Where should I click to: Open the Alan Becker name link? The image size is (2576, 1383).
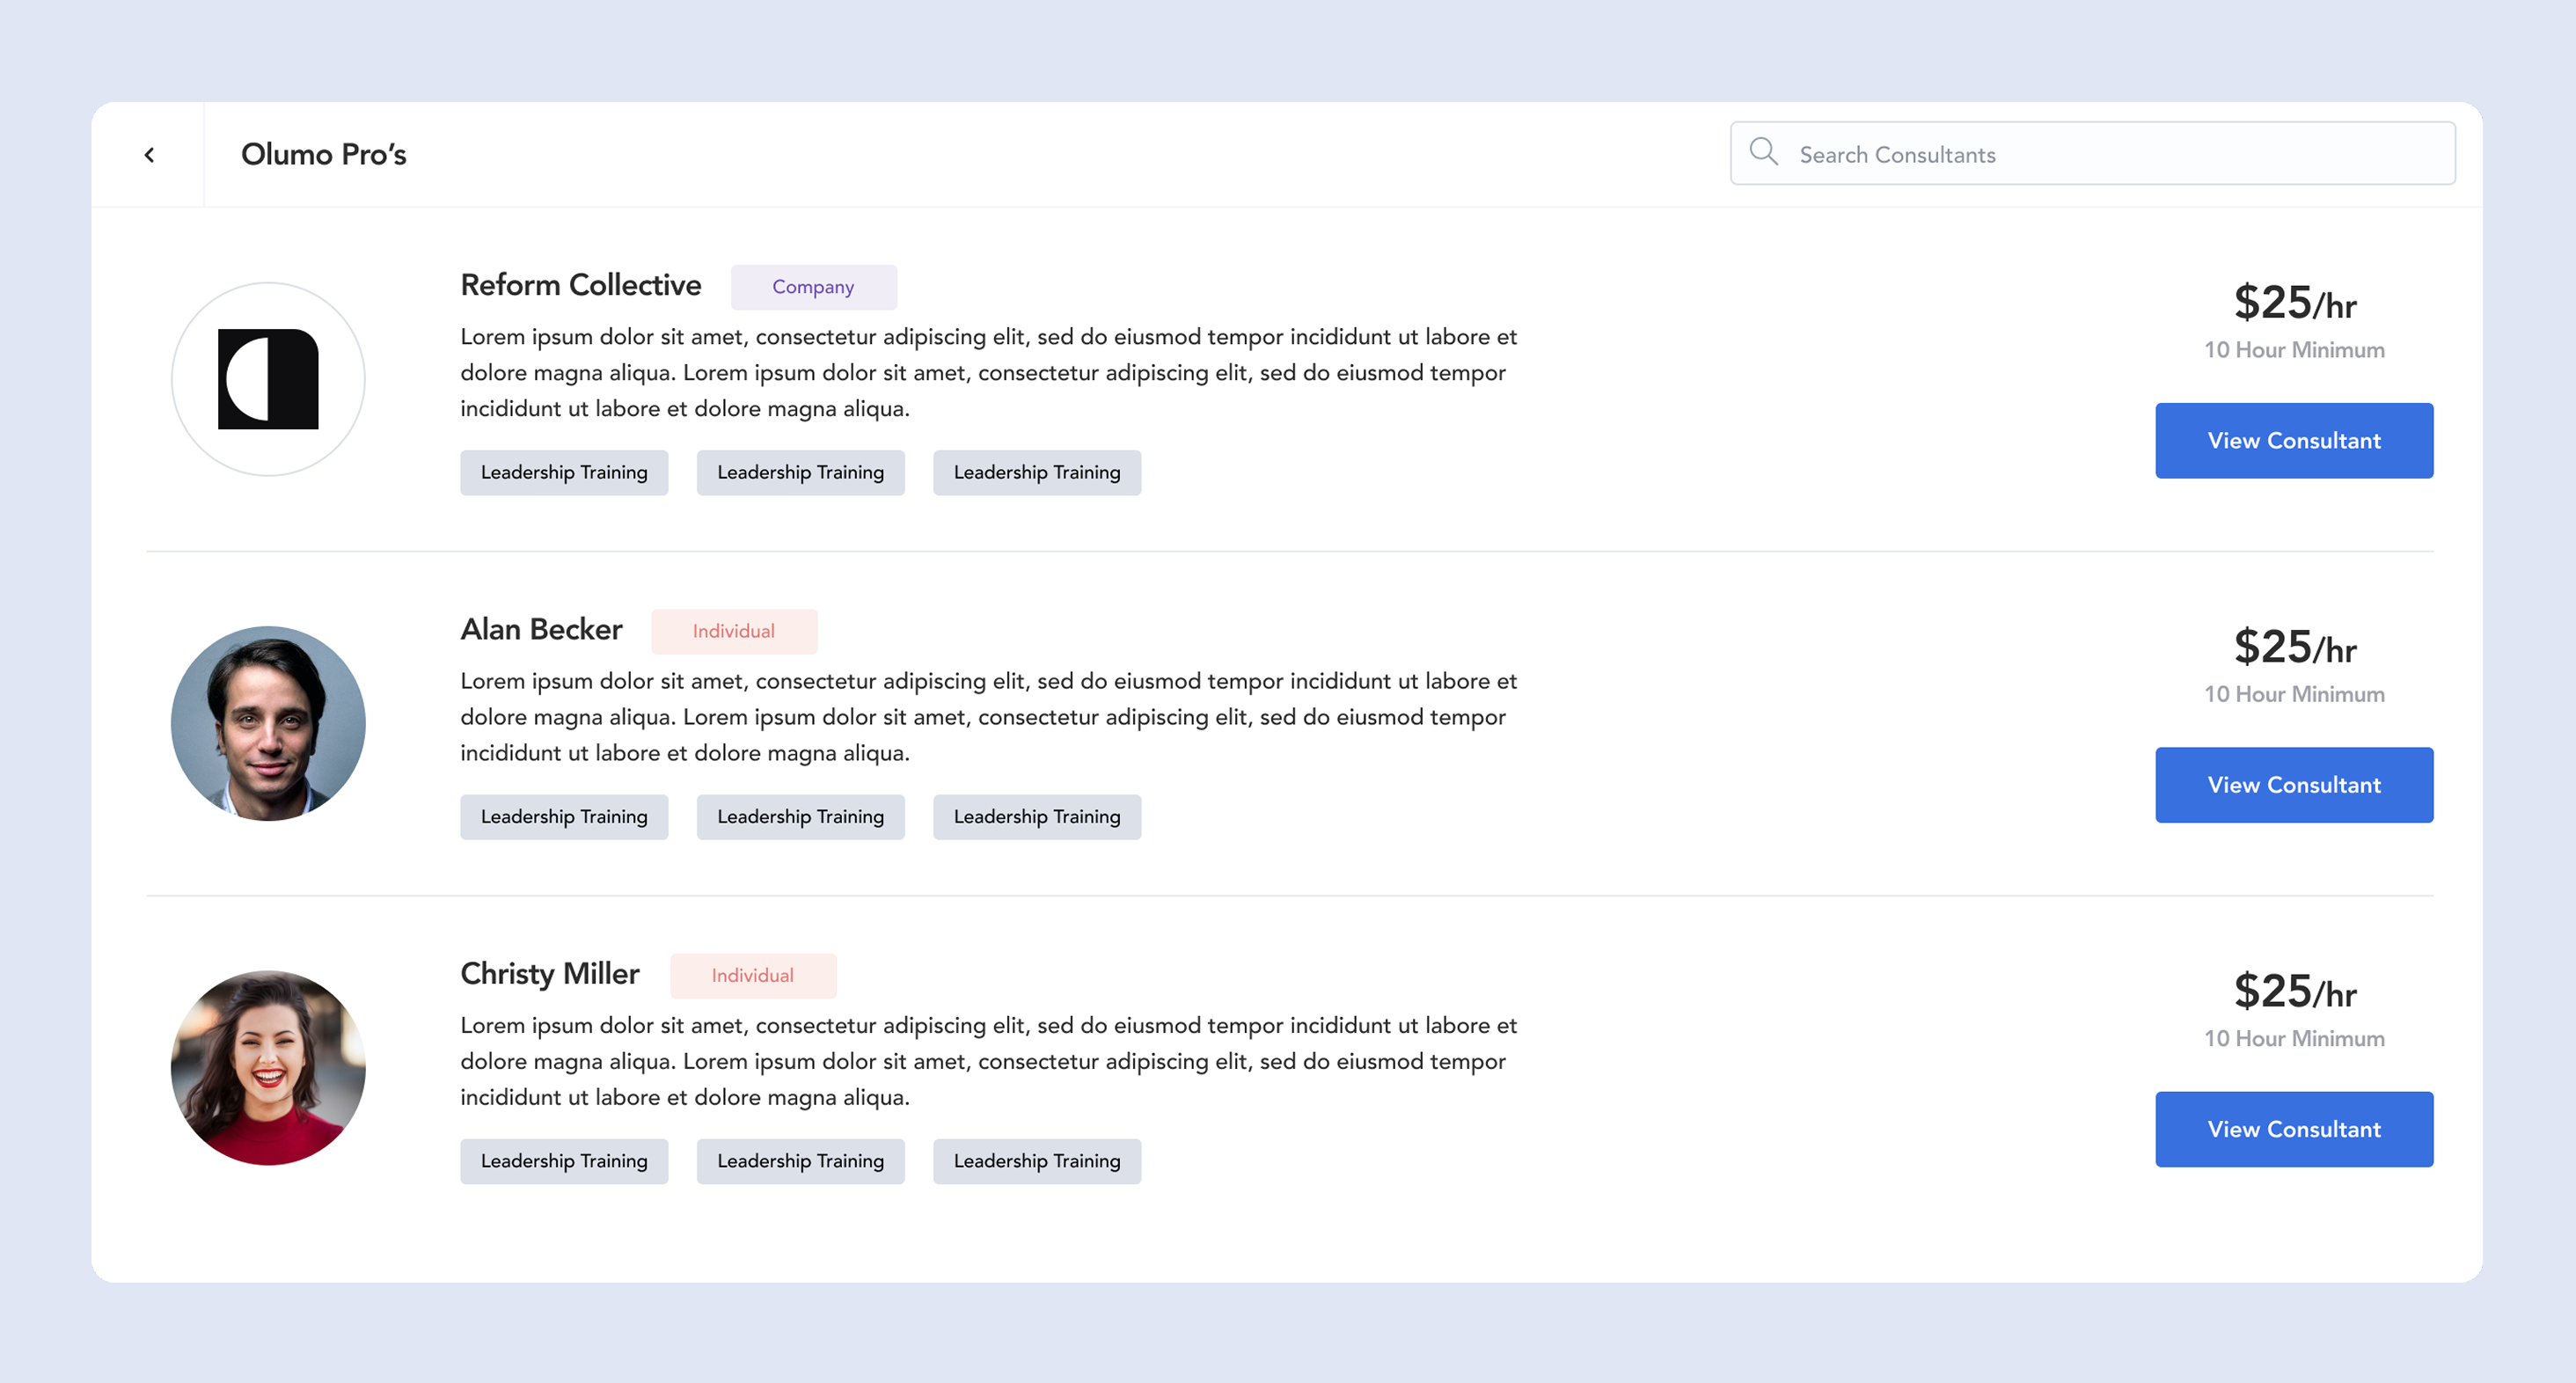[x=541, y=629]
